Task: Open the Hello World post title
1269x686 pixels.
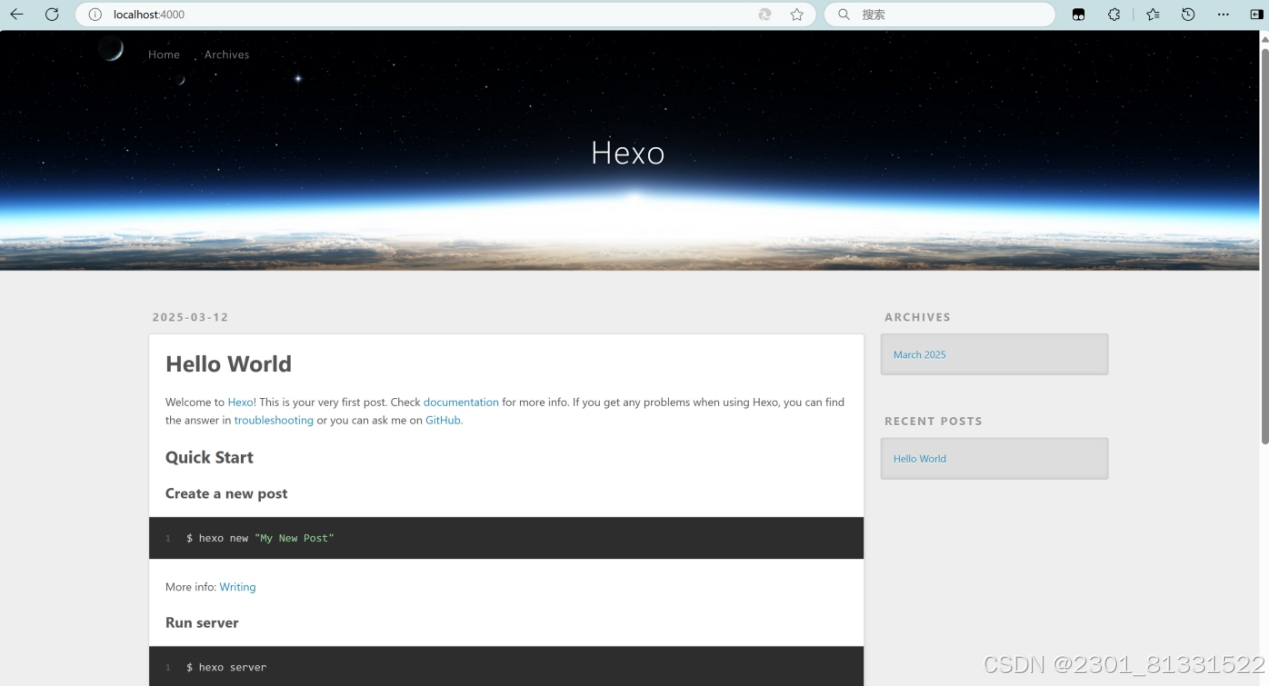Action: (x=228, y=364)
